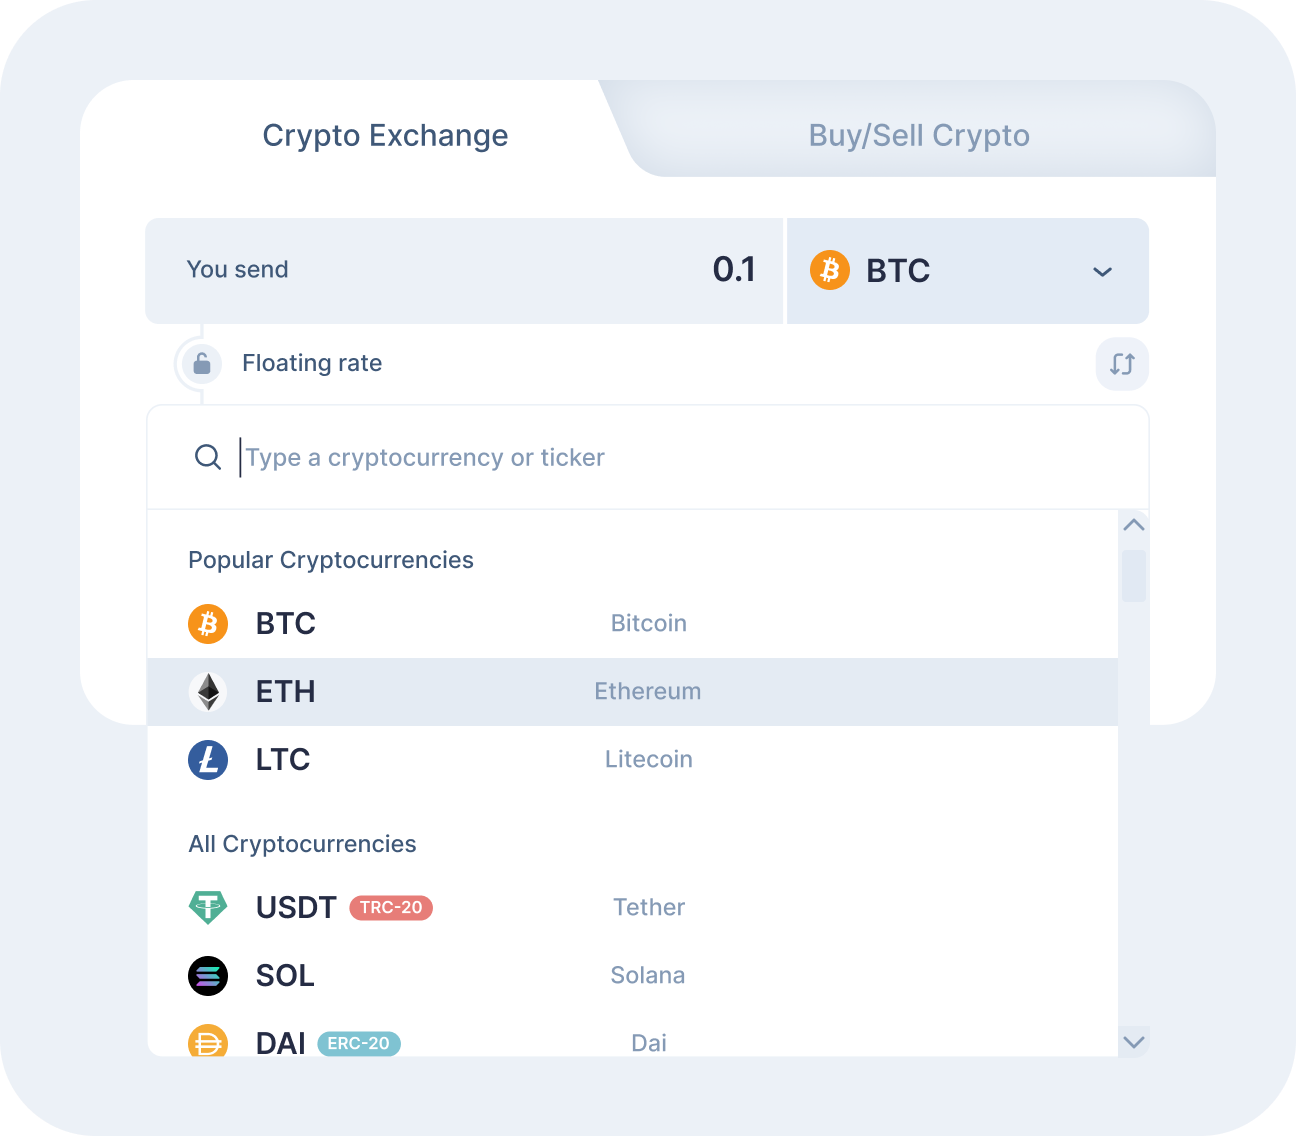Click the TRC-20 badge next to USDT
The image size is (1296, 1136).
[x=390, y=907]
